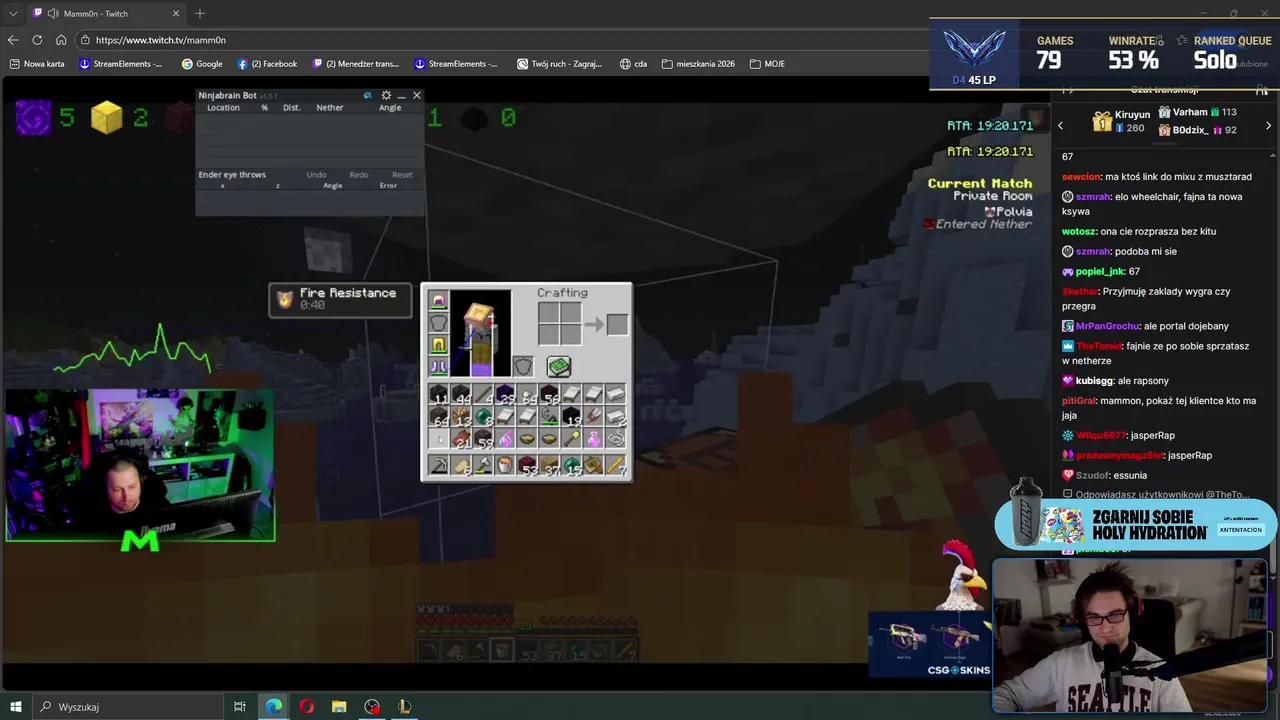Select the pickaxe in the hotbar
The width and height of the screenshot is (1280, 720).
pos(439,466)
